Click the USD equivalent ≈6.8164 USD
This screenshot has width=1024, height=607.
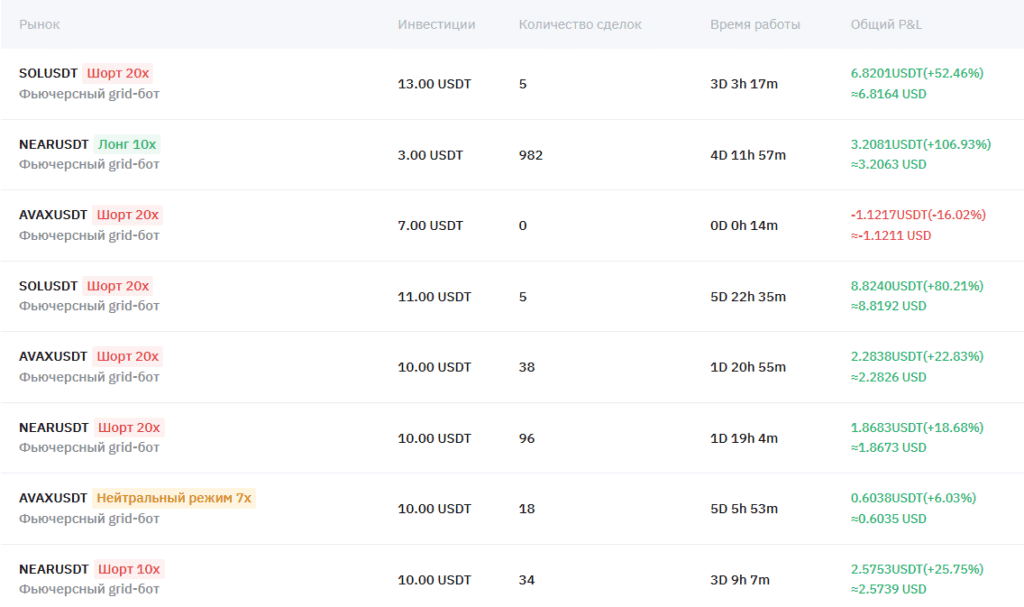tap(888, 94)
